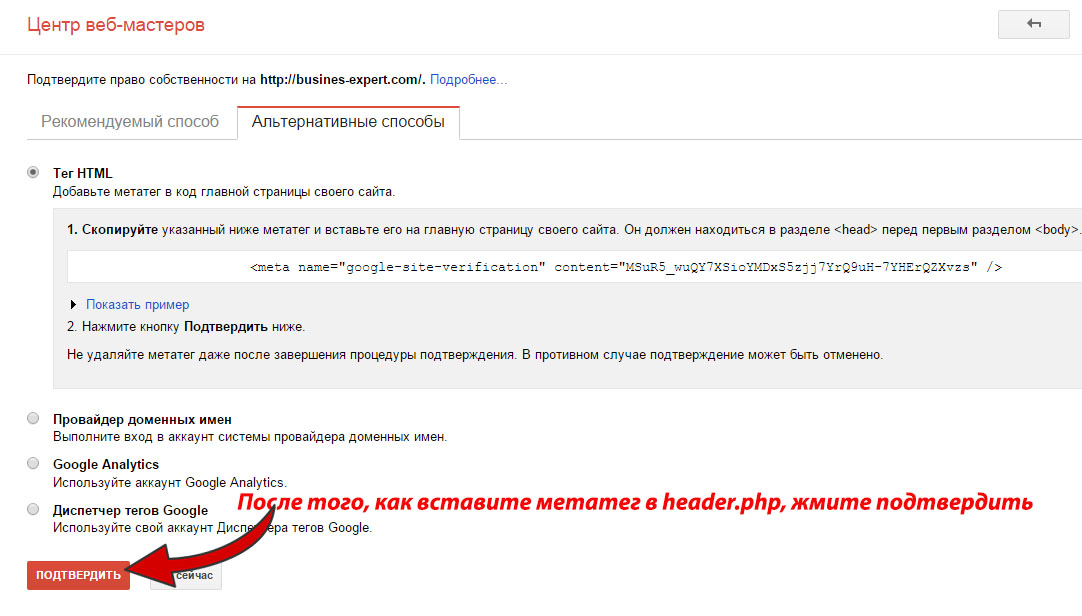
Task: Click the red ПОДТВЕРДИТЬ button
Action: tap(78, 575)
